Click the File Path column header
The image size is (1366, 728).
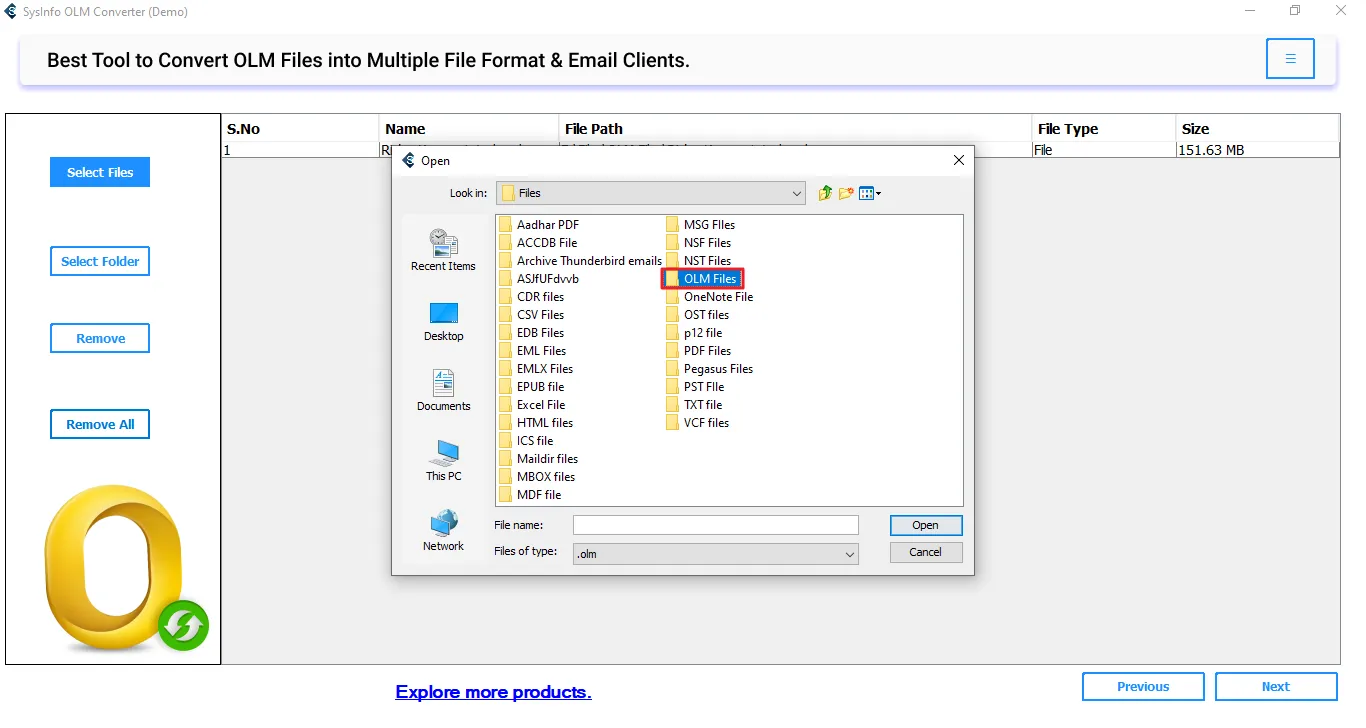click(795, 128)
